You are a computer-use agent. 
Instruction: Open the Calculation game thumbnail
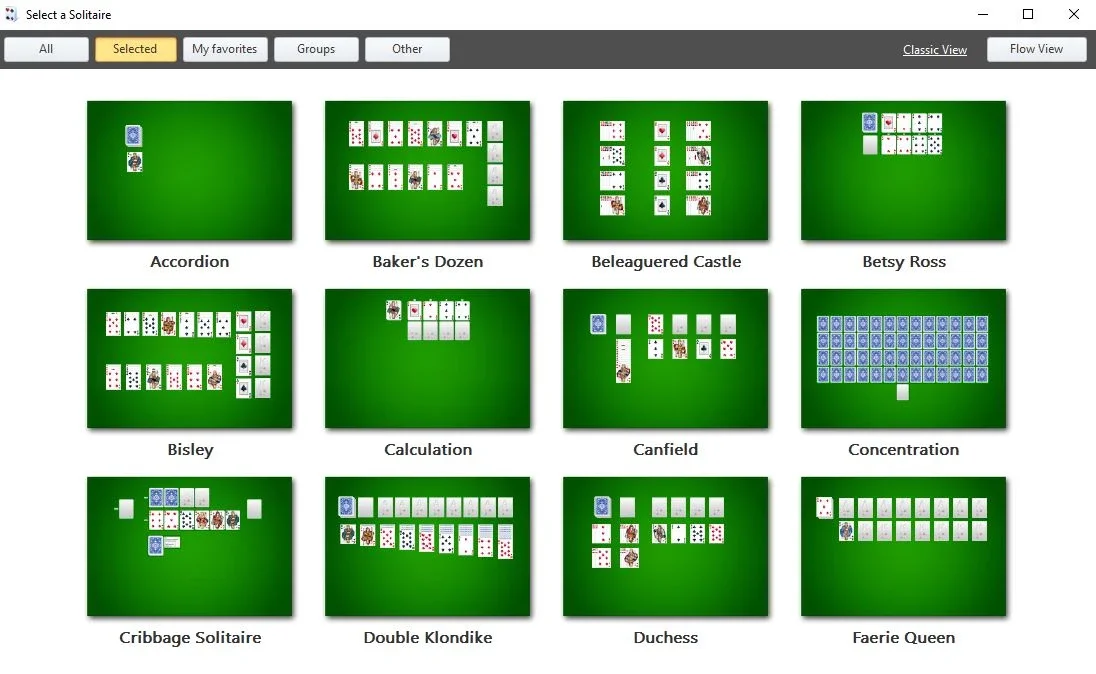coord(427,359)
